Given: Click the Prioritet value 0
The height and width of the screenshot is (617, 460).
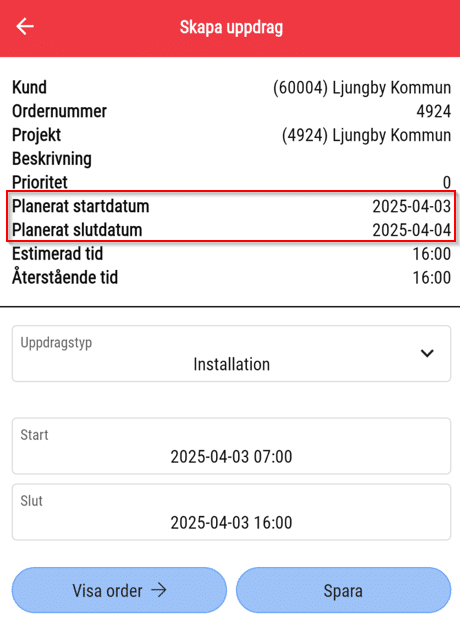Looking at the screenshot, I should pos(447,183).
